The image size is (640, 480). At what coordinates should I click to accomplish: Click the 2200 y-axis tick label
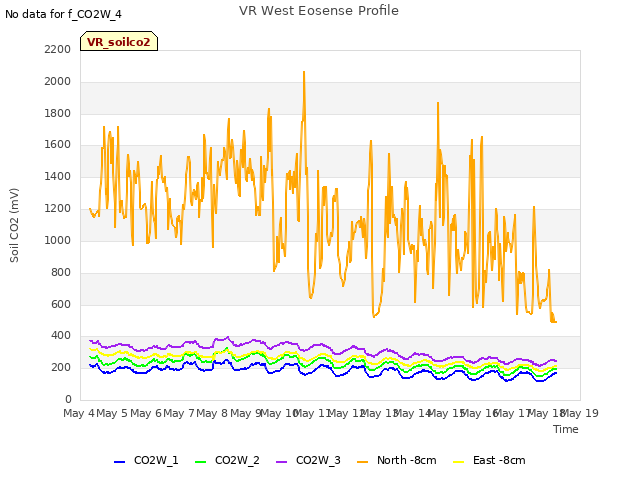[x=58, y=49]
